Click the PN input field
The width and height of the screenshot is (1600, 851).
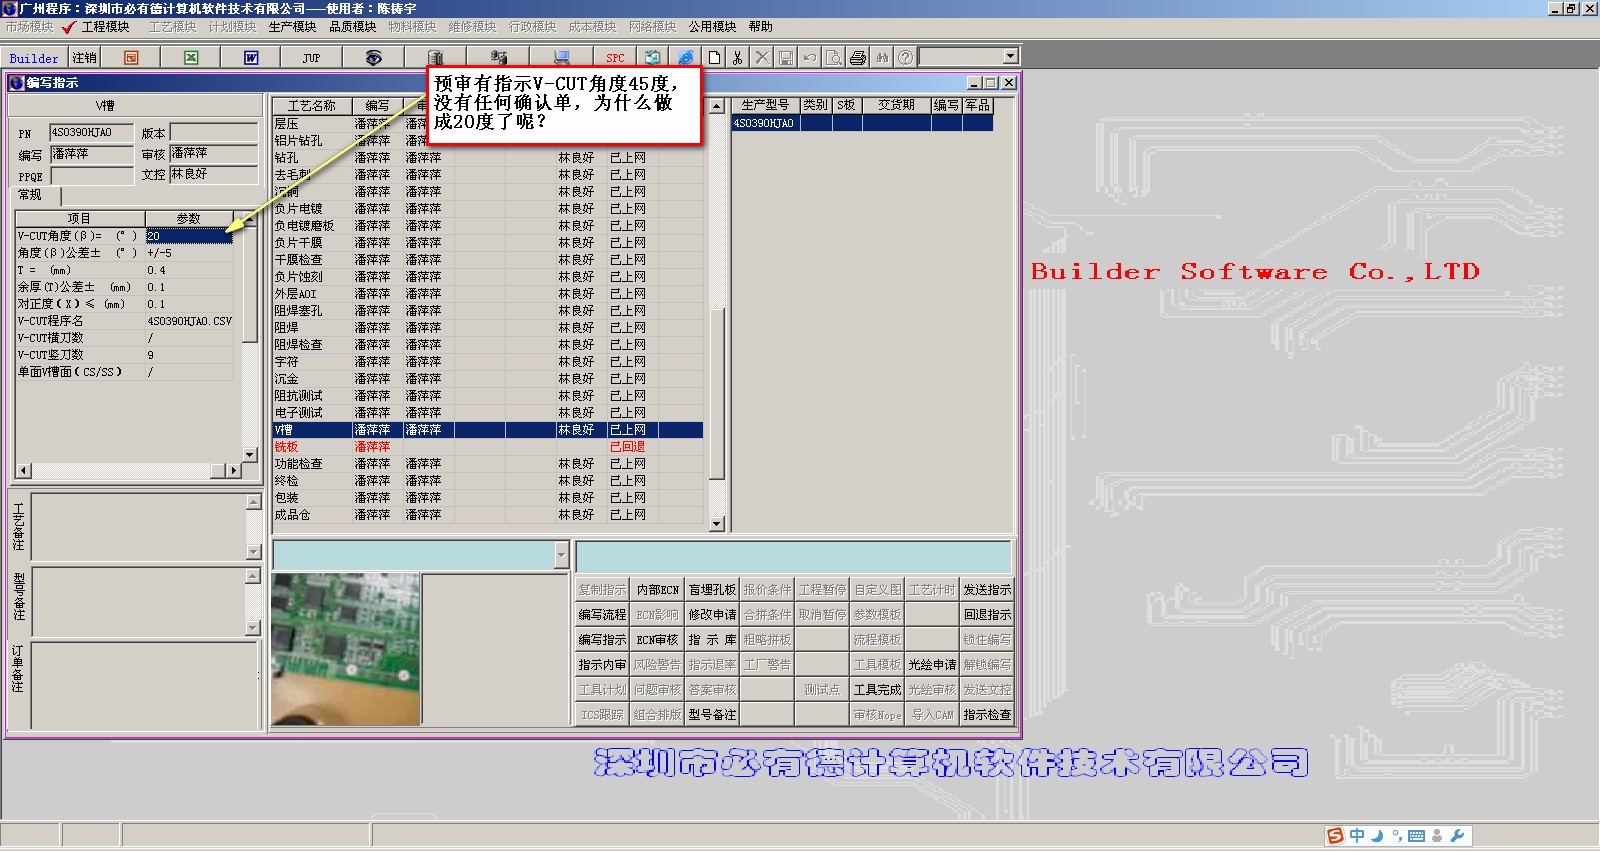click(91, 133)
